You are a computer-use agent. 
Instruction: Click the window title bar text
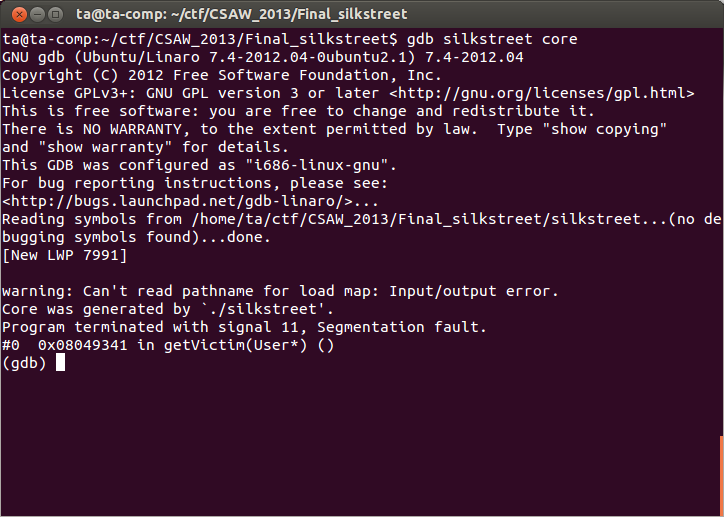(242, 14)
